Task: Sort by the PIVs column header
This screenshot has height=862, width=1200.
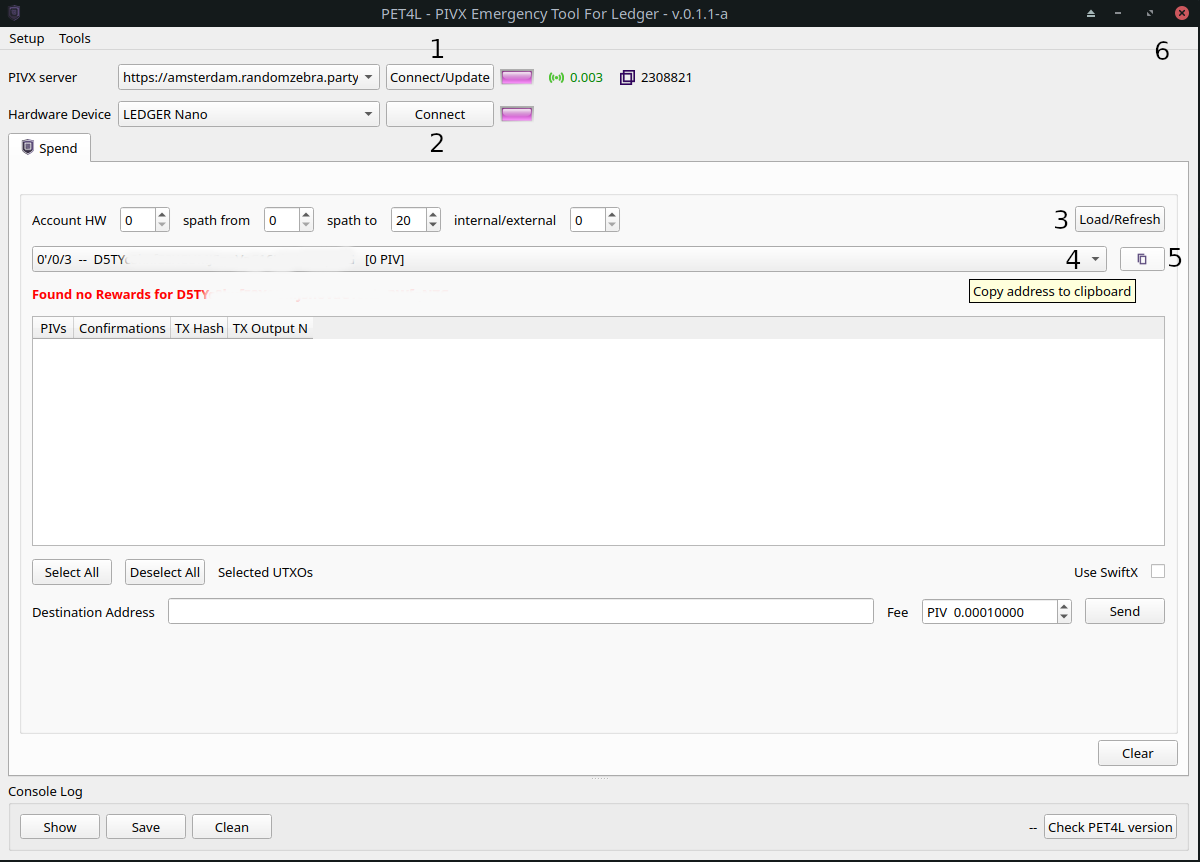Action: click(x=53, y=328)
